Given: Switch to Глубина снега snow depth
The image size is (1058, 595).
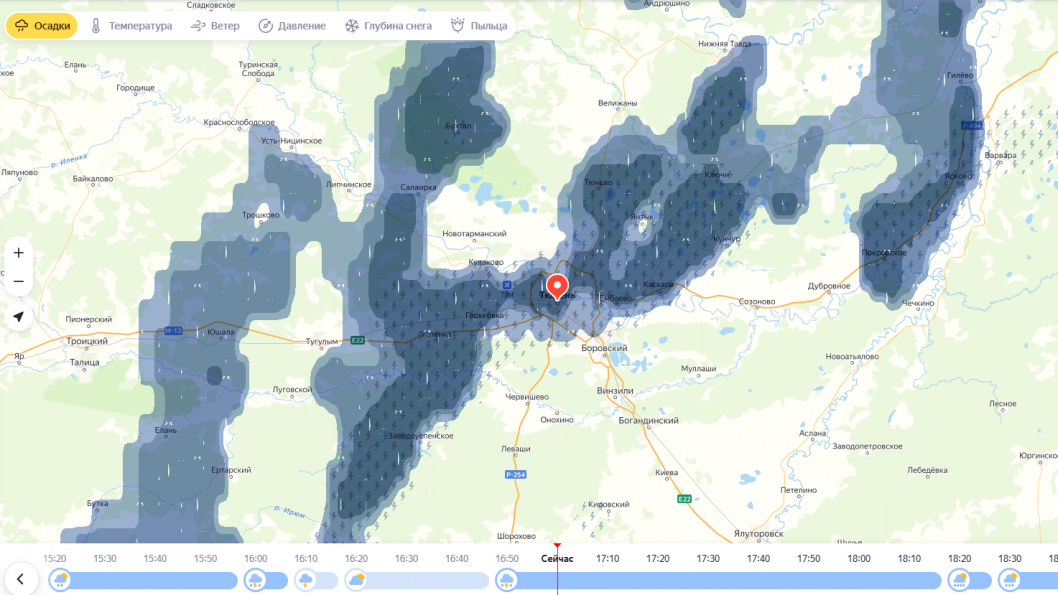Looking at the screenshot, I should pyautogui.click(x=388, y=26).
